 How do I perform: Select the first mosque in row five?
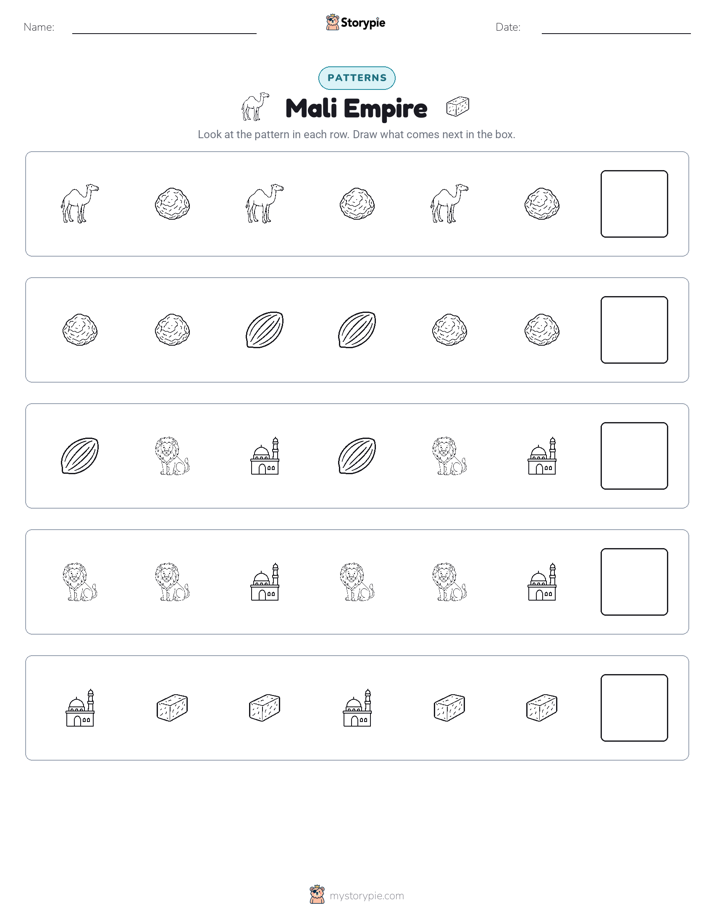(x=80, y=708)
